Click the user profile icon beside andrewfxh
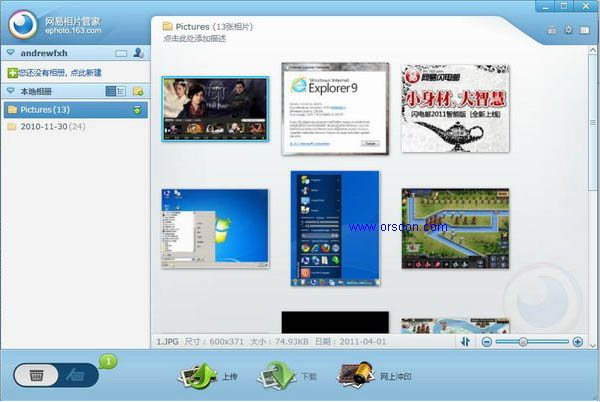The image size is (600, 402). (138, 53)
